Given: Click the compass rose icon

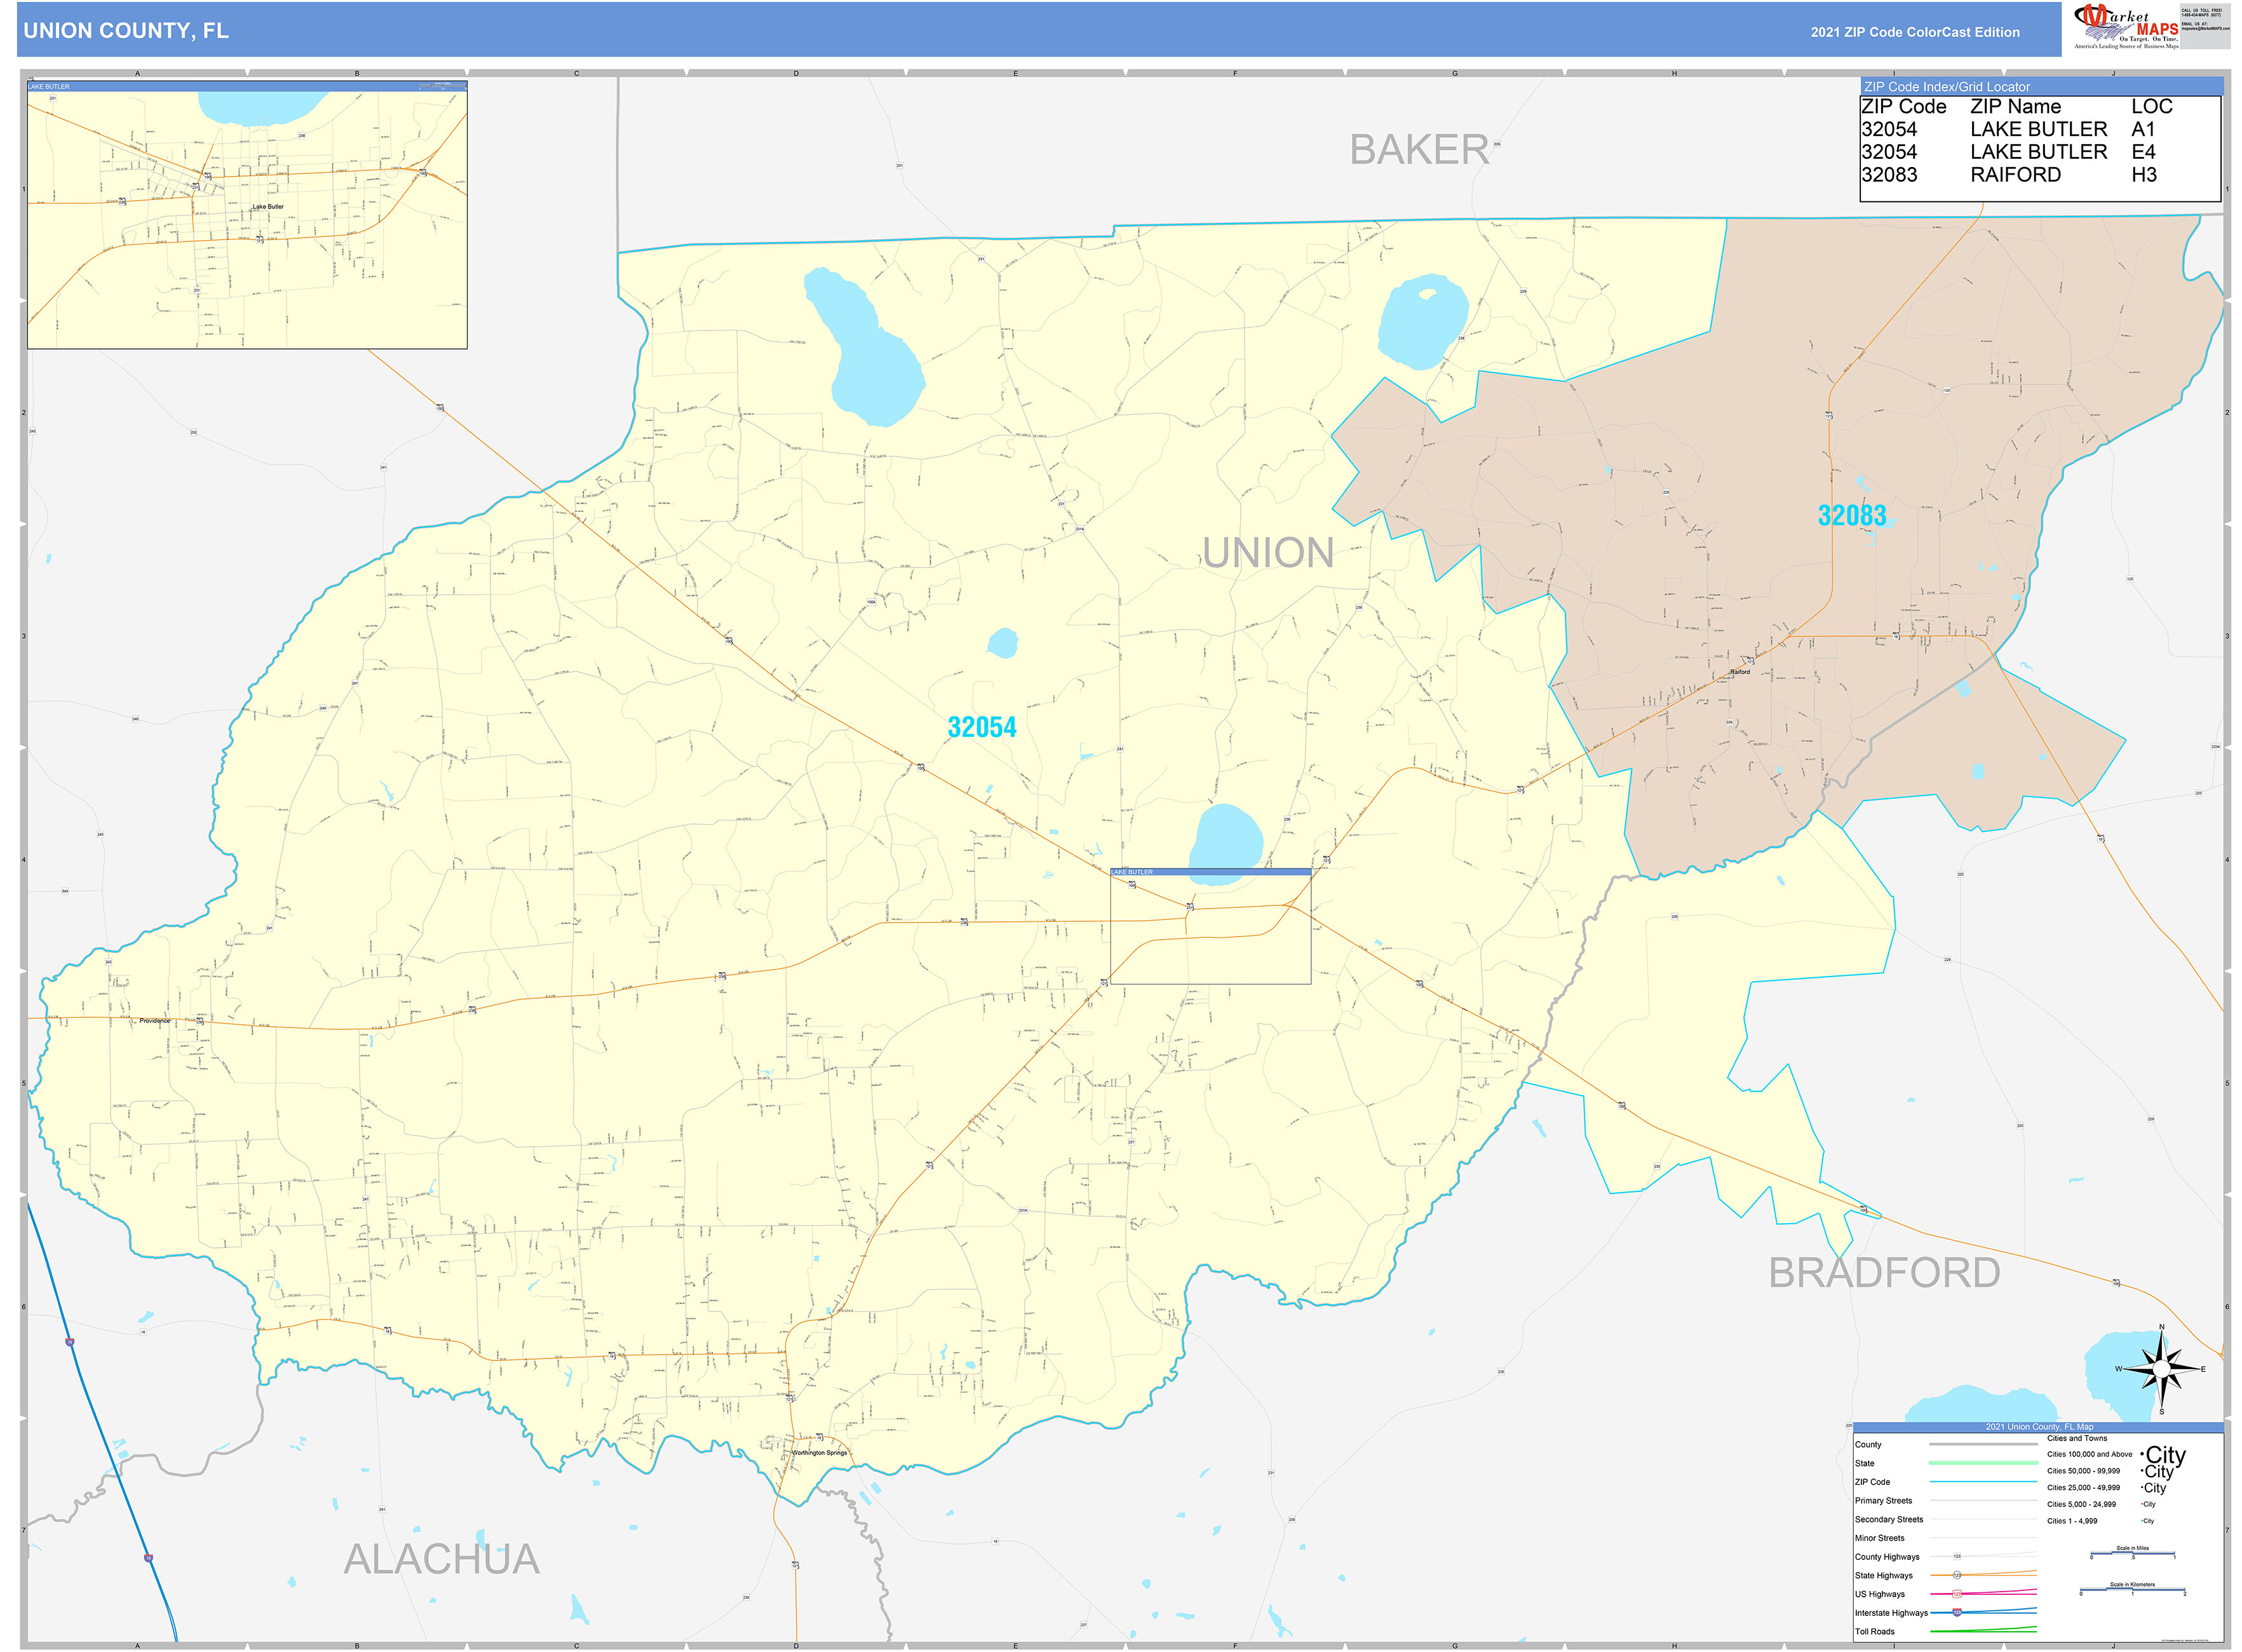Looking at the screenshot, I should [2161, 1368].
